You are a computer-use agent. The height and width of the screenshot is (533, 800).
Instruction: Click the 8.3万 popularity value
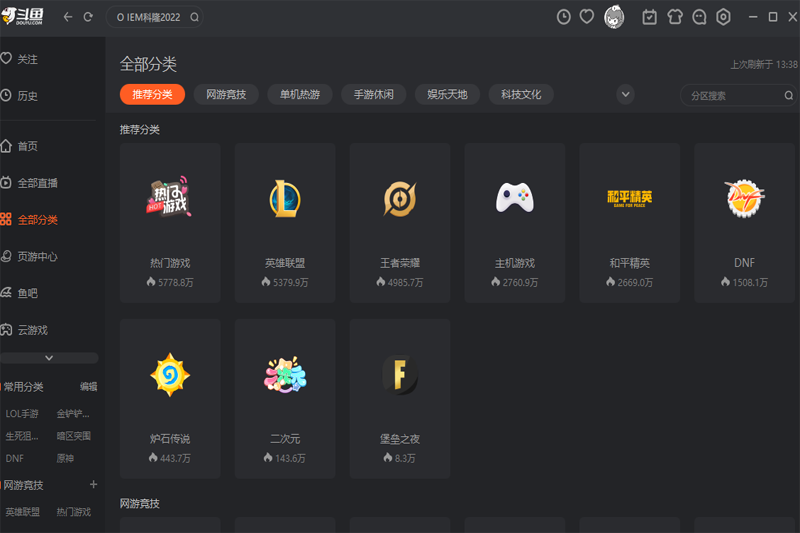click(x=405, y=458)
